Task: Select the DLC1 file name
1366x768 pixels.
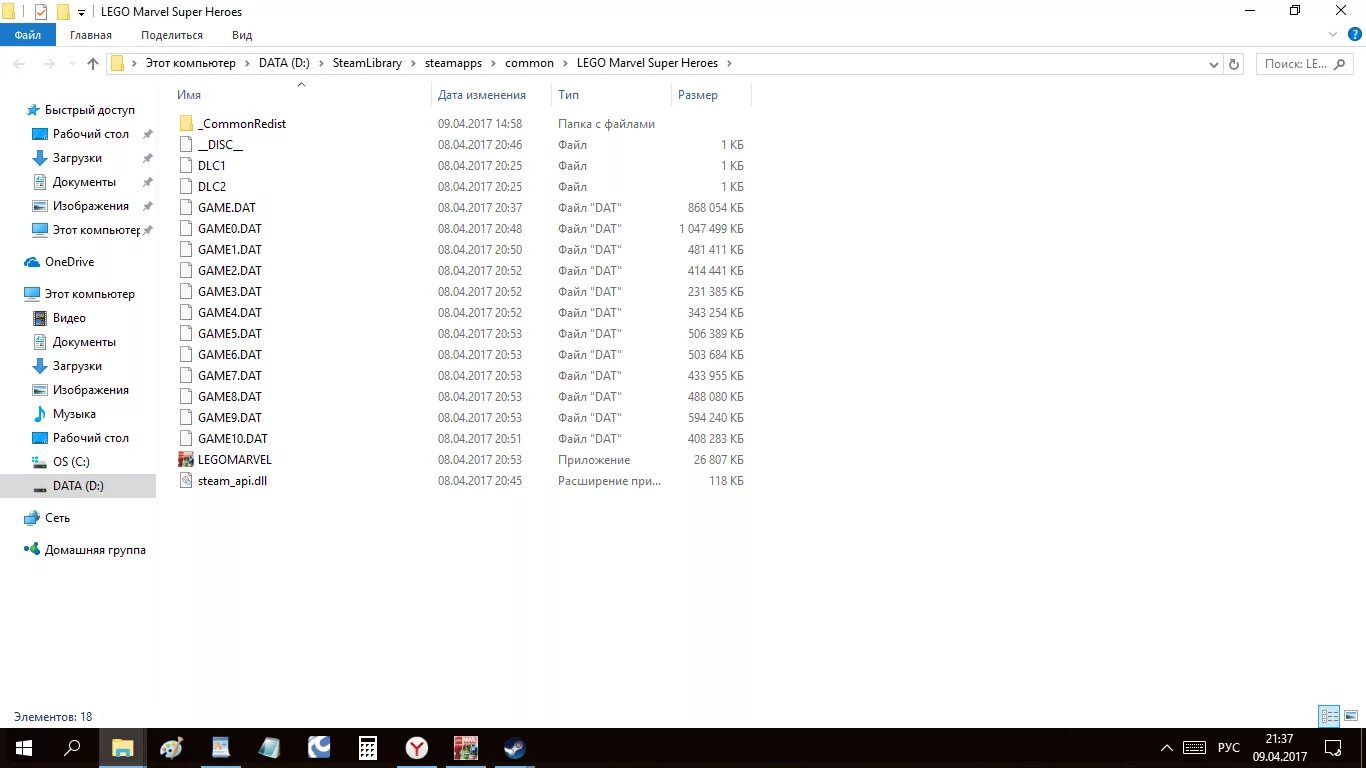Action: pyautogui.click(x=212, y=166)
